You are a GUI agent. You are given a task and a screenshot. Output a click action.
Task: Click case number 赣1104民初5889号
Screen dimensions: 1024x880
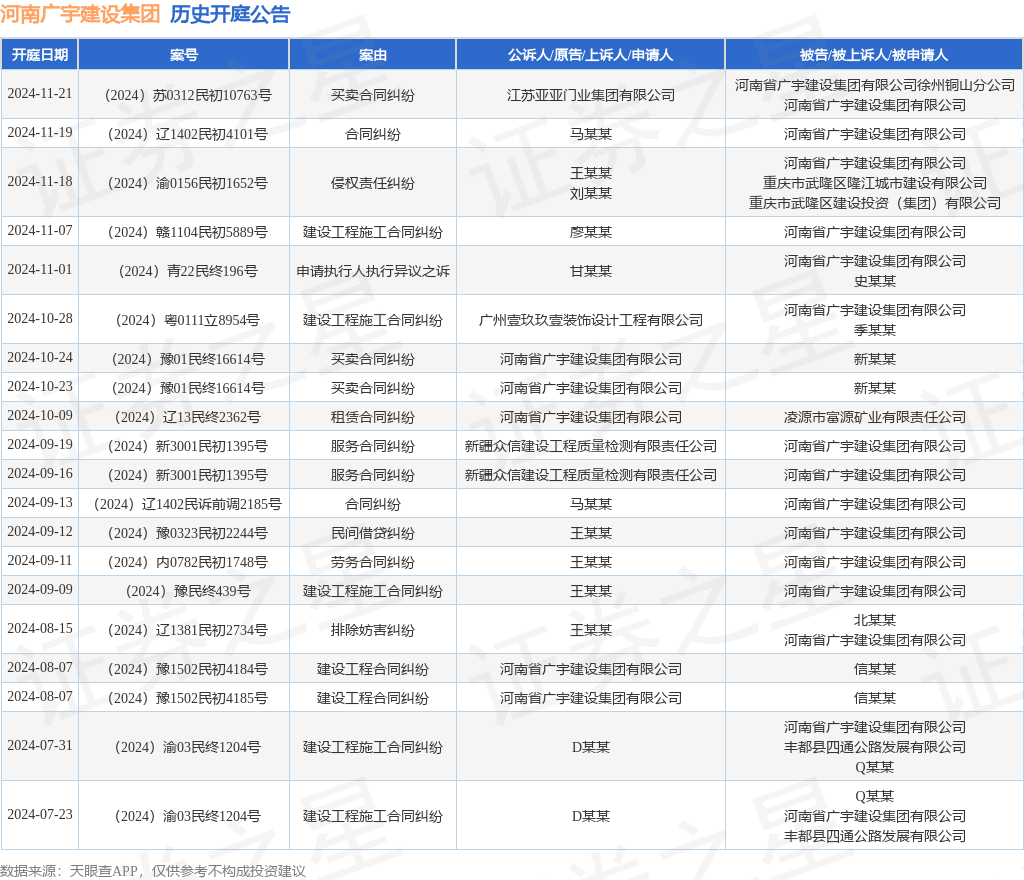tap(188, 232)
